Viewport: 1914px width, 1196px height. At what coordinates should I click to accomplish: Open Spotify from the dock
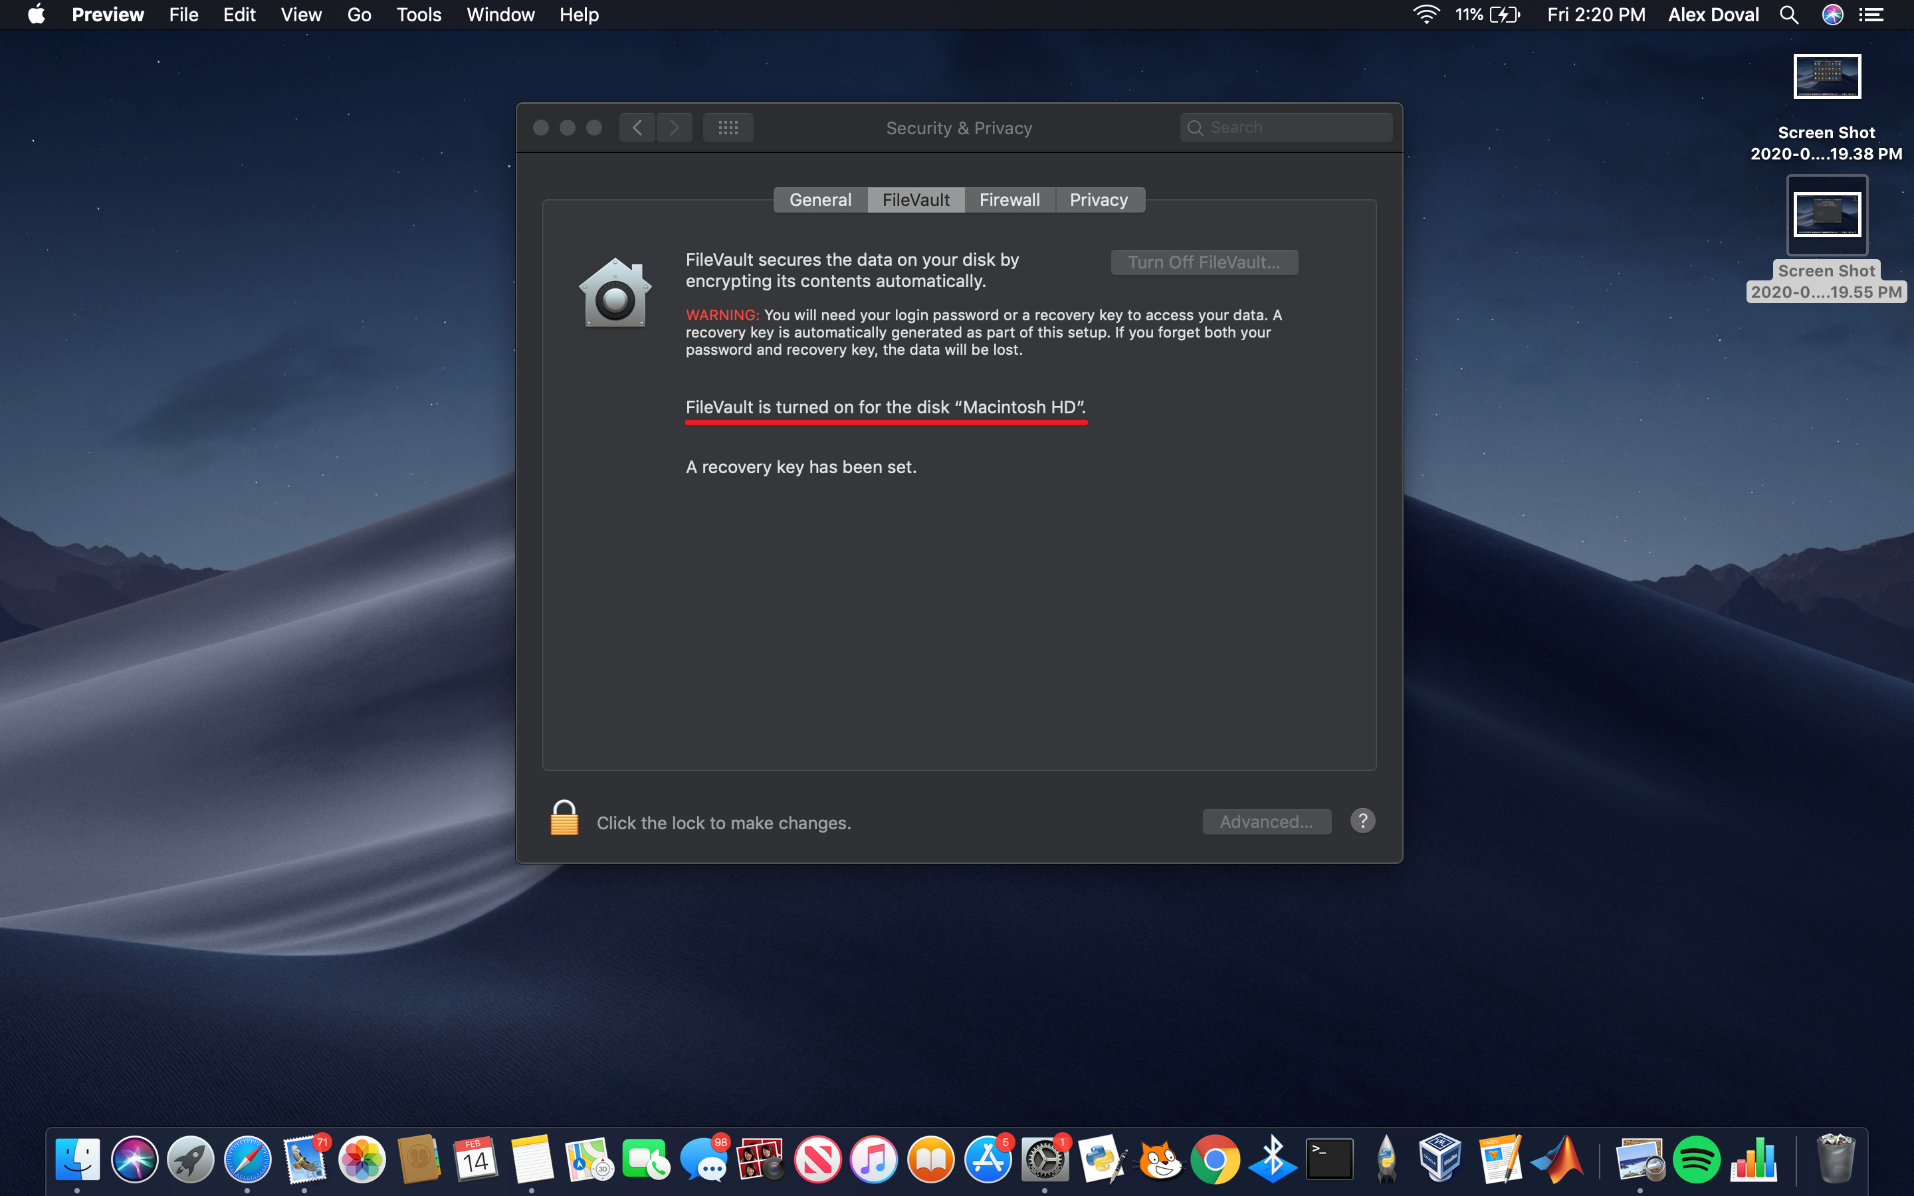(x=1697, y=1160)
